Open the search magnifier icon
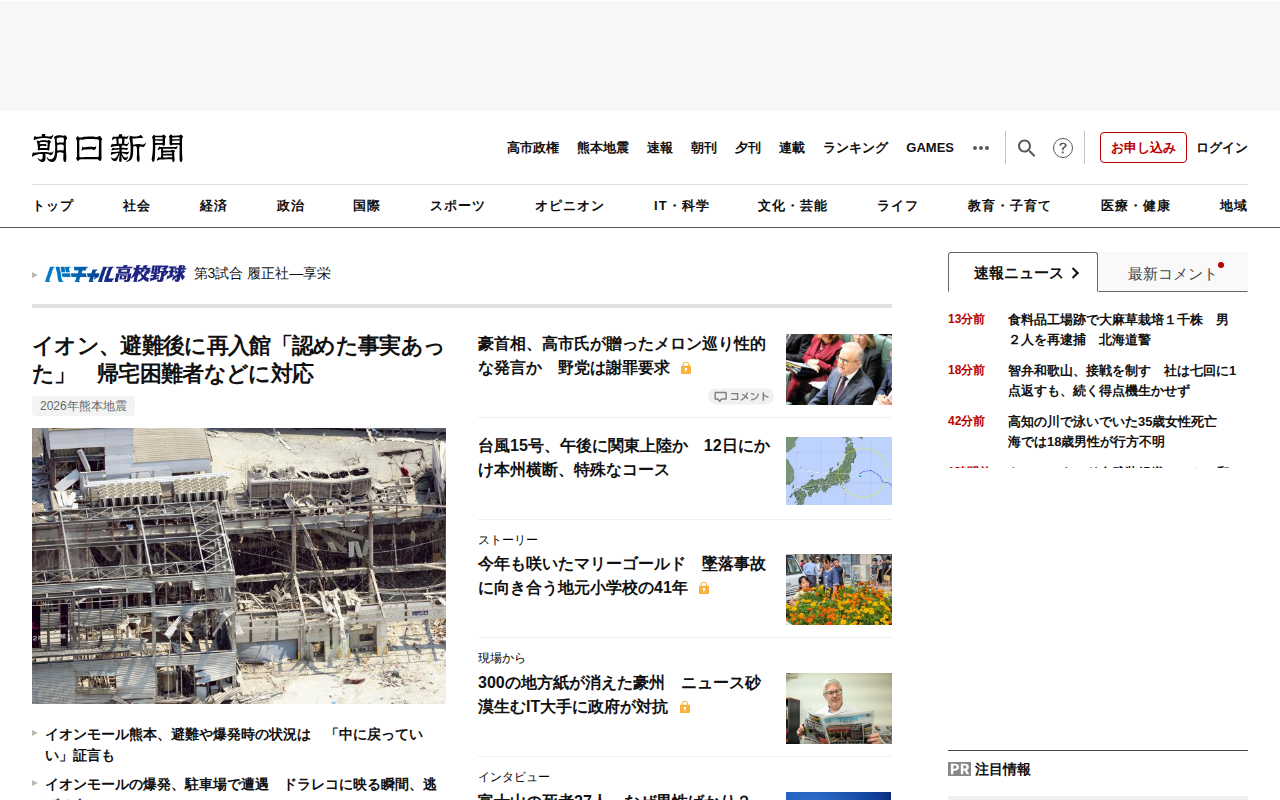This screenshot has height=800, width=1280. (1026, 148)
